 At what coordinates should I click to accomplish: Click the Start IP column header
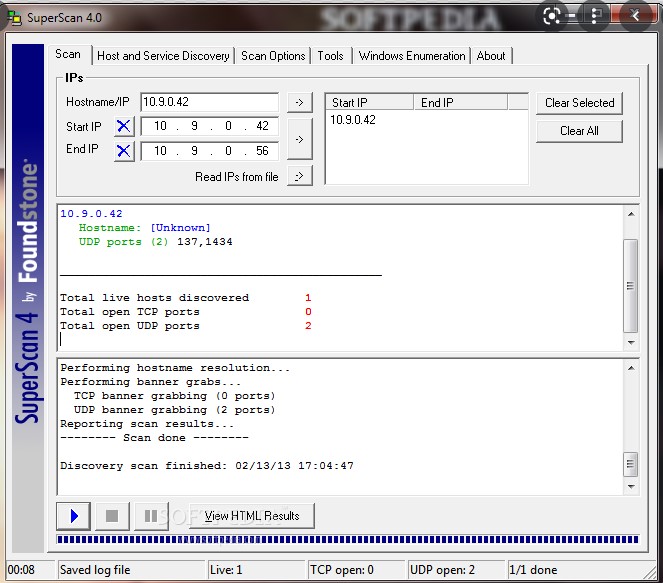click(x=370, y=102)
